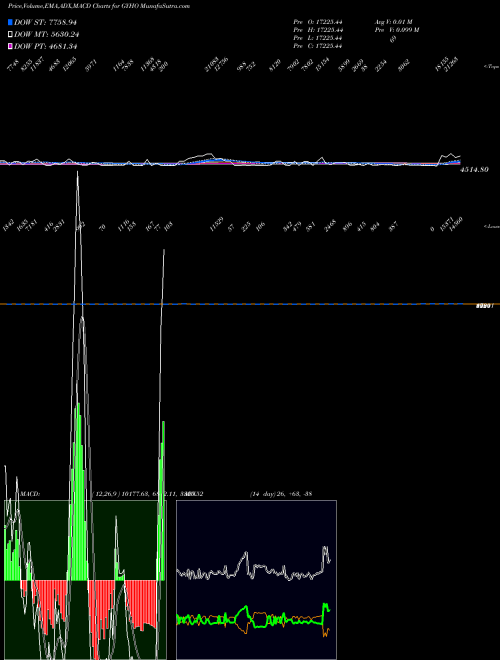
Task: Select the DOW MT: 5630.24 label
Action: (47, 35)
